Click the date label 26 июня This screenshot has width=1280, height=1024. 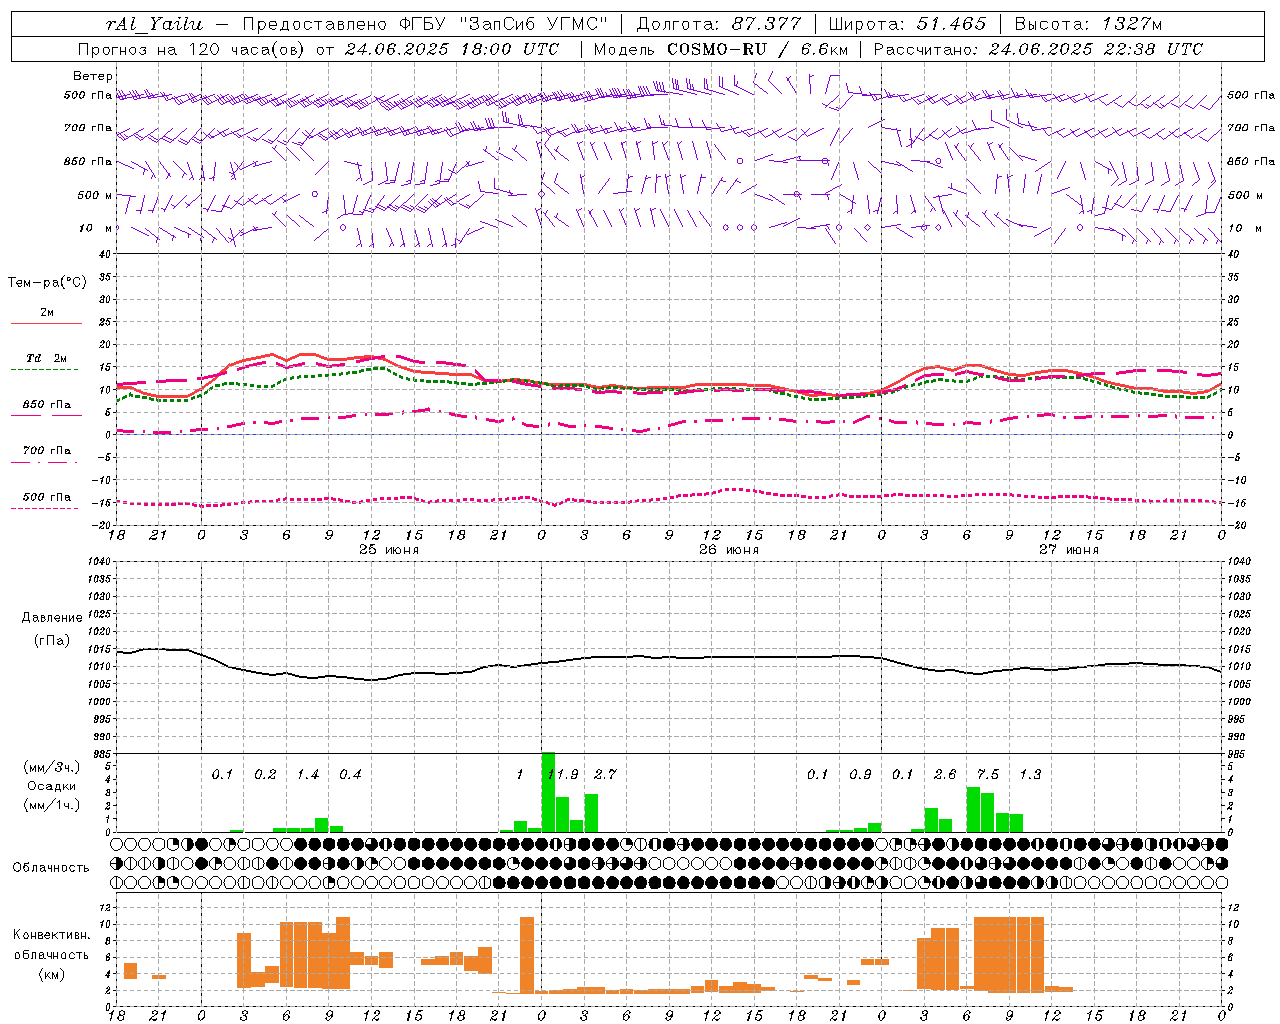(x=729, y=550)
